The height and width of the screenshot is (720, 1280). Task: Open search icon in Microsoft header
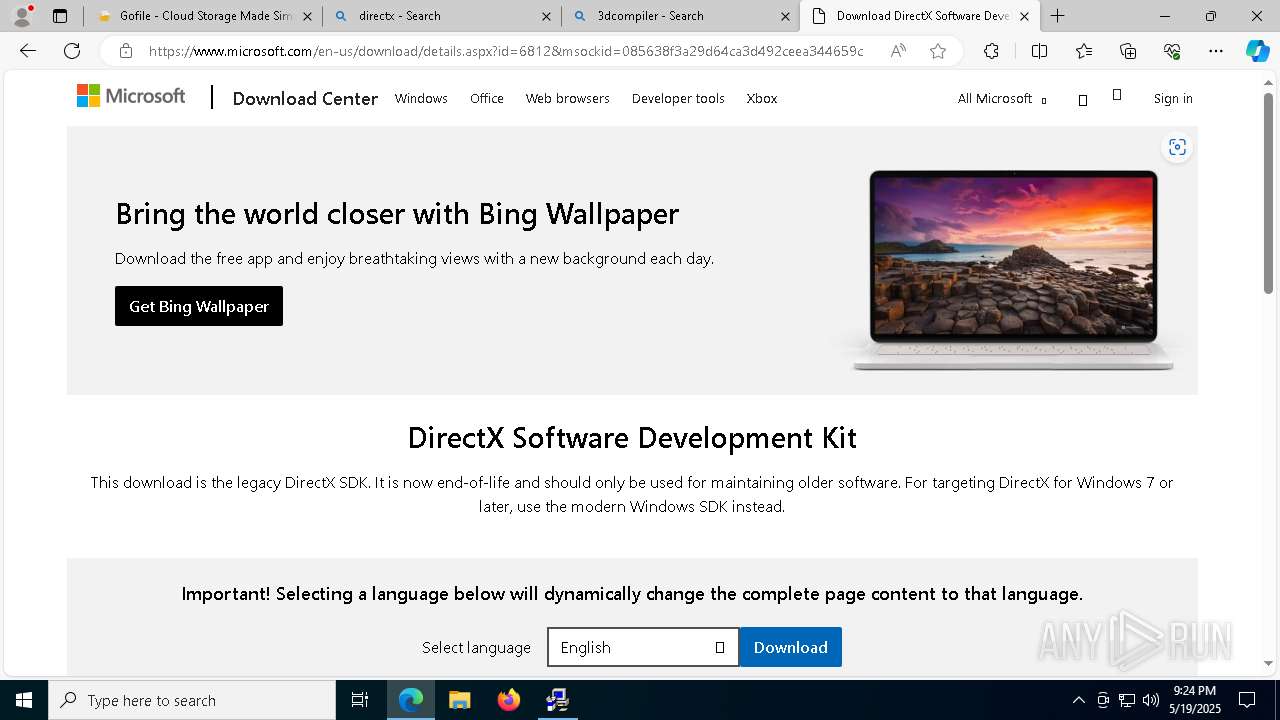click(1082, 99)
